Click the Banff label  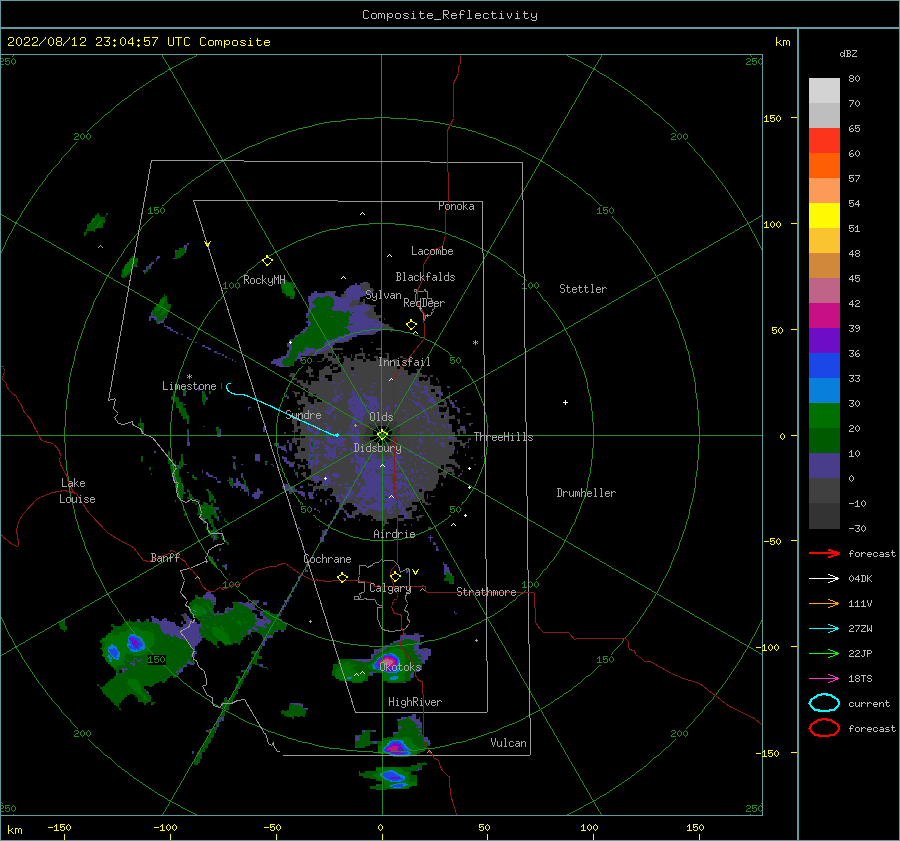tap(165, 557)
